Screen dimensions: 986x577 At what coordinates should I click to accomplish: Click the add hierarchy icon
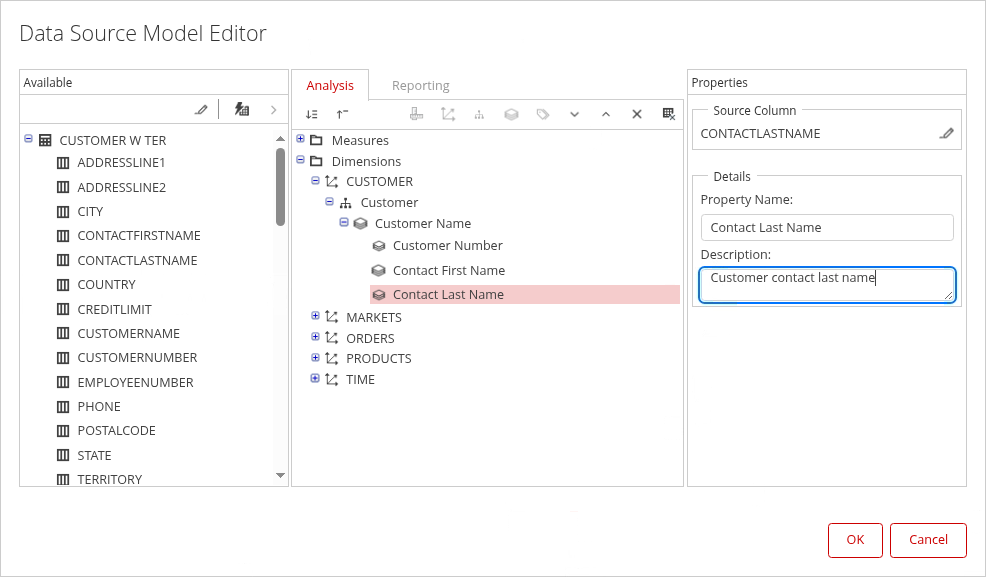[x=479, y=115]
